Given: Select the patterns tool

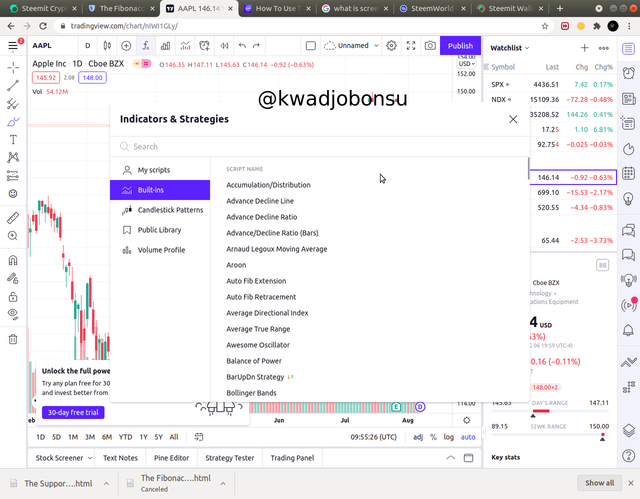Looking at the screenshot, I should pyautogui.click(x=13, y=157).
